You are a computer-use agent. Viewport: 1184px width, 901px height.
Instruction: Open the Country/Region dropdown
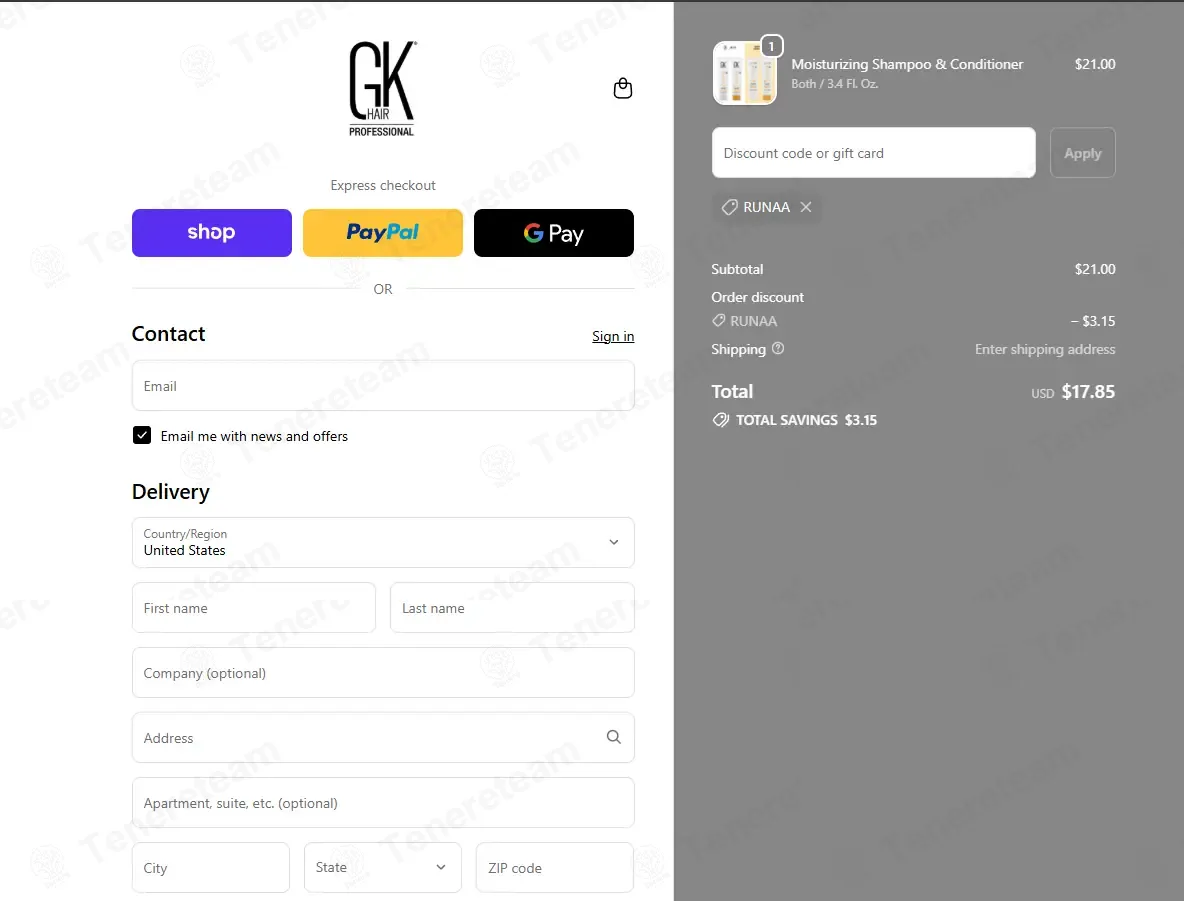point(383,542)
